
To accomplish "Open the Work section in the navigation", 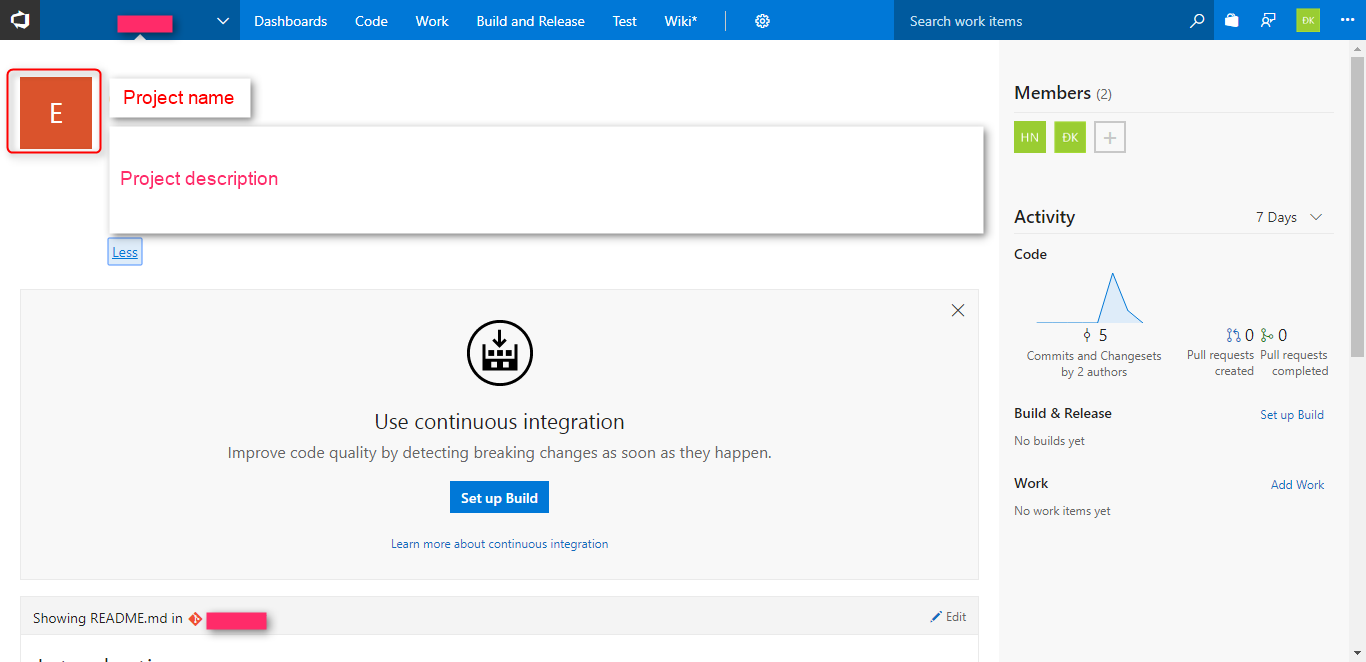I will coord(431,20).
